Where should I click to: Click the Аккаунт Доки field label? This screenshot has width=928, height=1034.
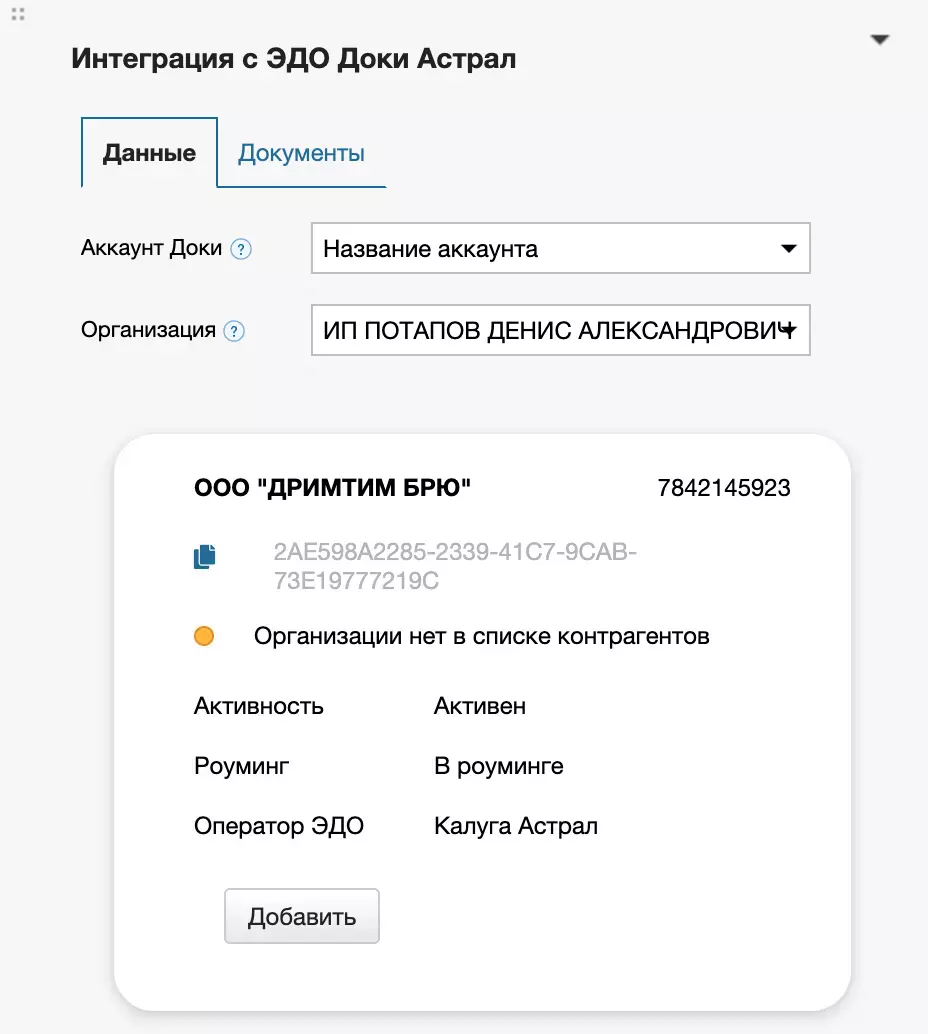tap(151, 248)
